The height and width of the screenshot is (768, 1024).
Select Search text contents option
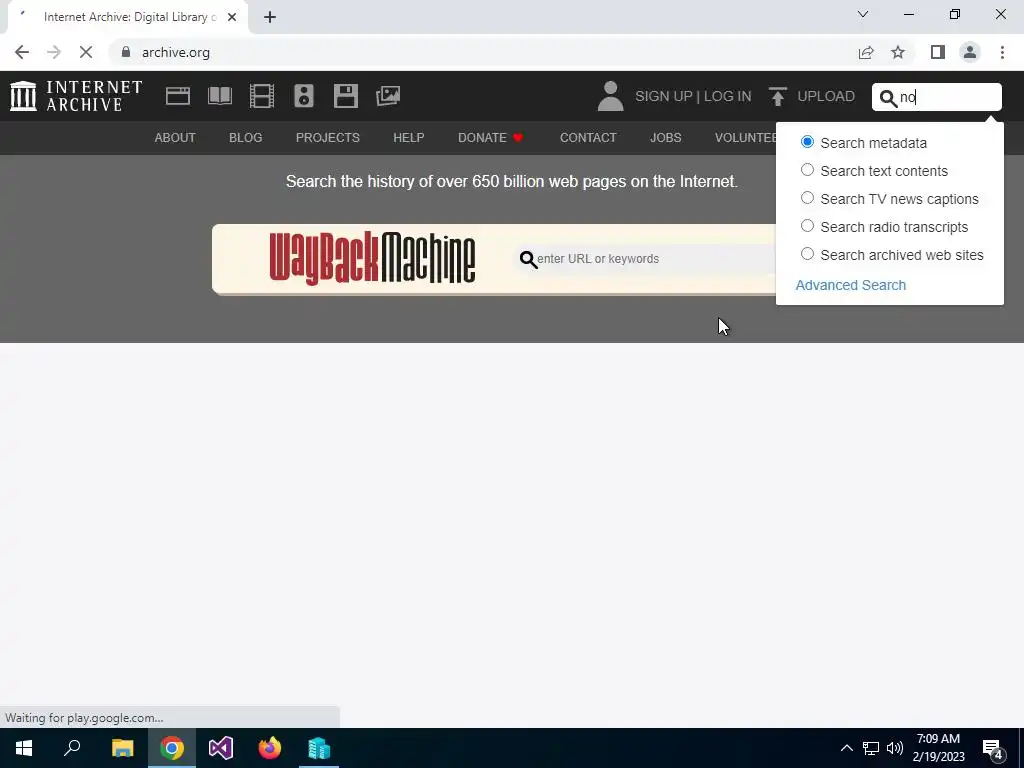click(x=807, y=170)
